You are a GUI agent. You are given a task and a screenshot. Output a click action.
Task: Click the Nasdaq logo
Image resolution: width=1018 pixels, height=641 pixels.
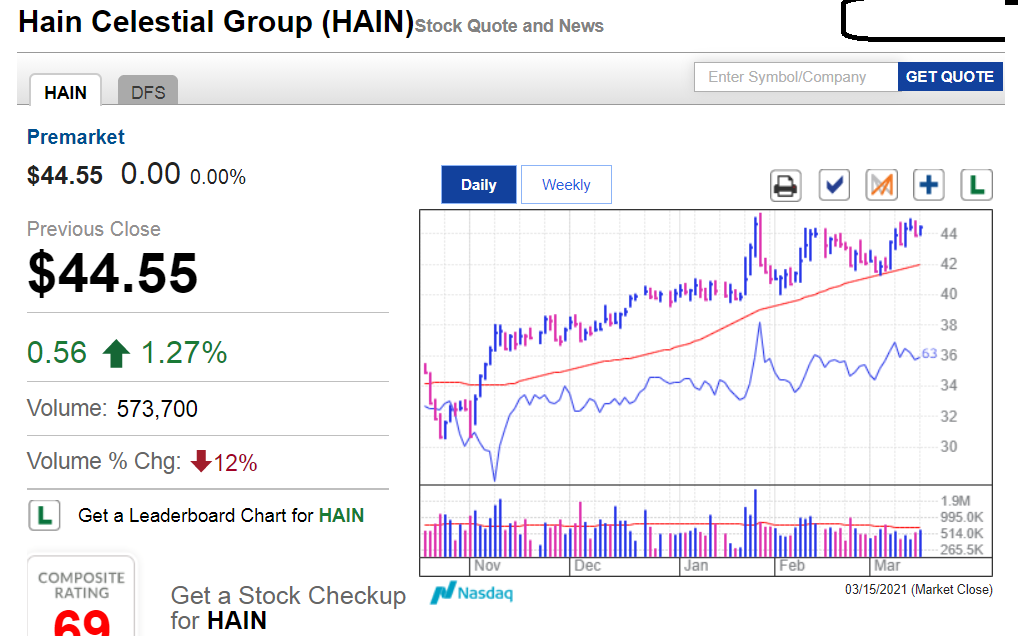point(472,593)
